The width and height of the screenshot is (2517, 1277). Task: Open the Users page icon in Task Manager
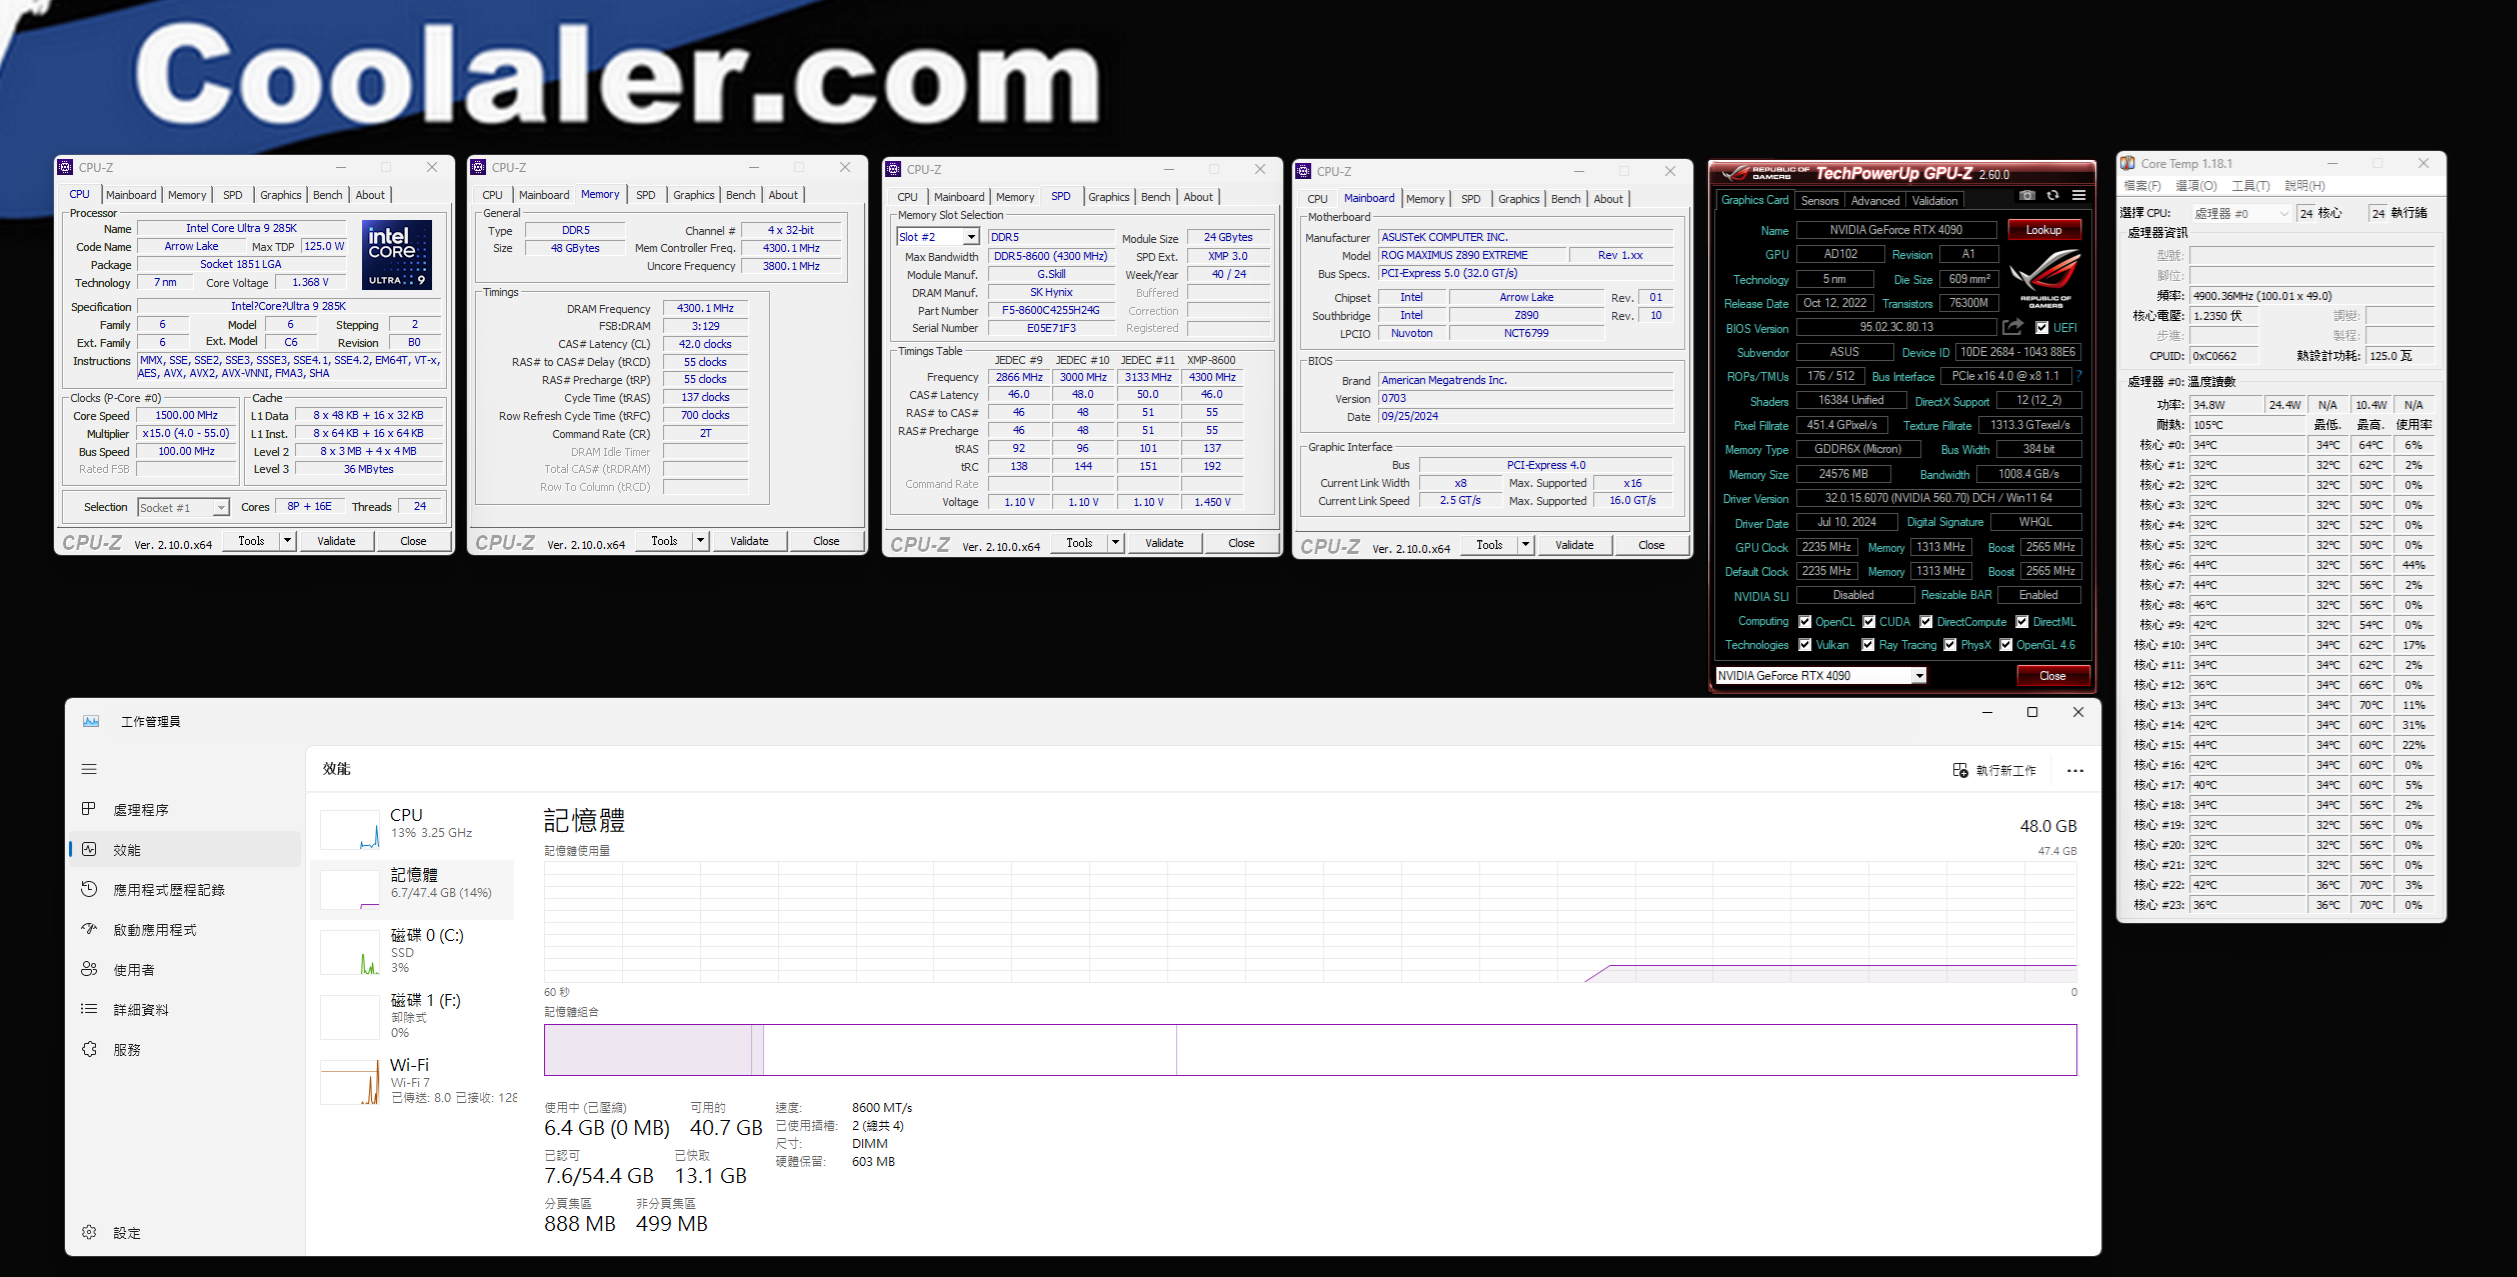[89, 969]
